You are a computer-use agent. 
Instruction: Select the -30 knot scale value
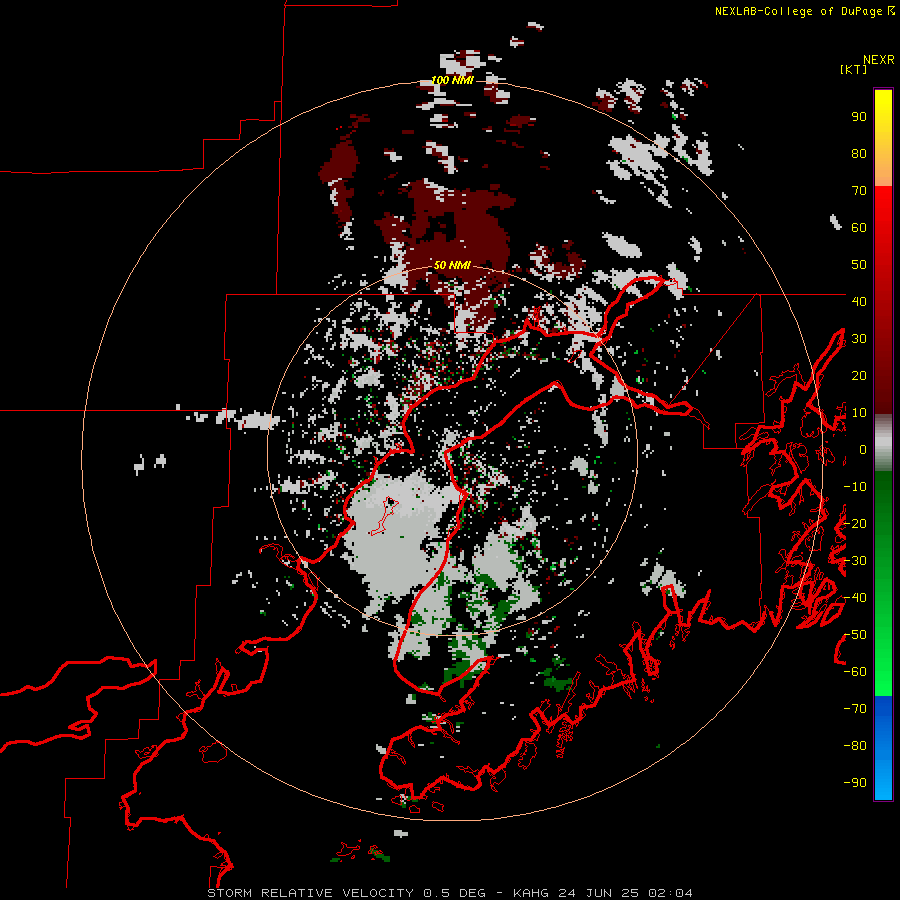[x=855, y=561]
